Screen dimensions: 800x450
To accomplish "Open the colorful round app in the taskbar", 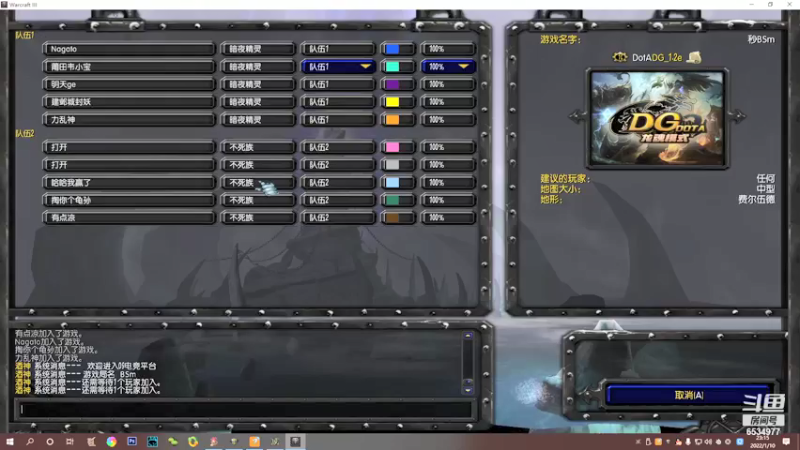I will click(111, 441).
